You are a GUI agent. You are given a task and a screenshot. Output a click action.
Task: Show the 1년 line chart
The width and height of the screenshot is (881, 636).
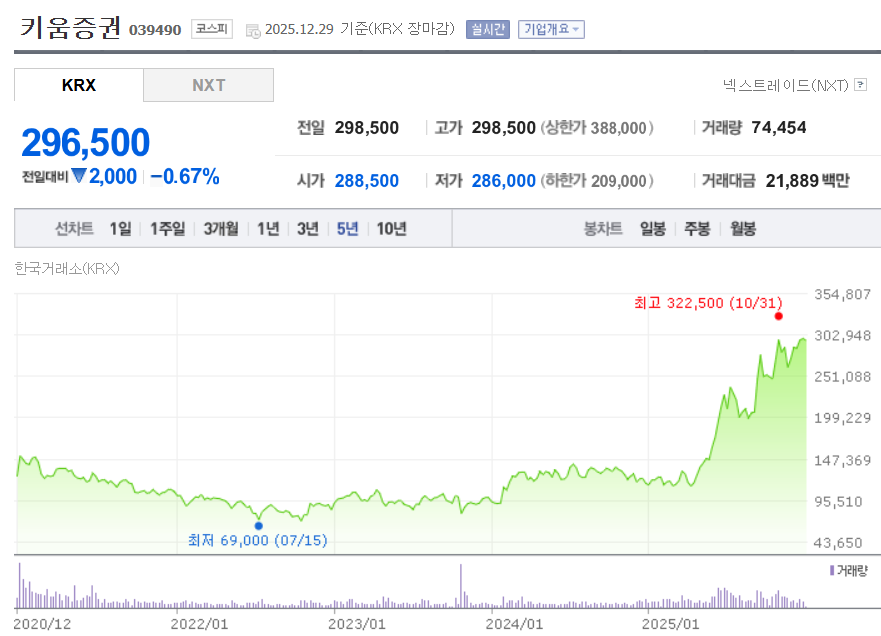268,229
